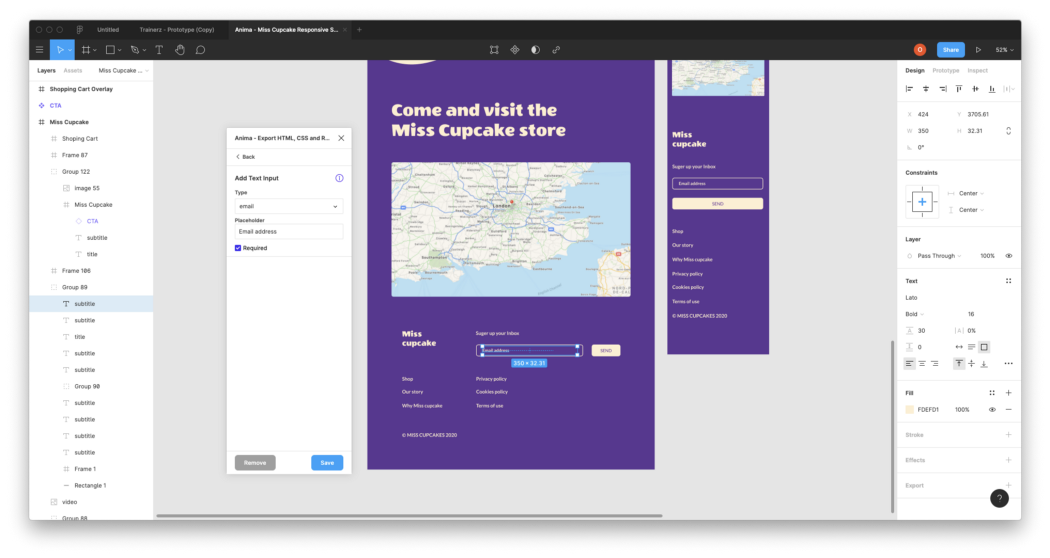Switch to the Assets tab
Screen dimensions: 1050x558
point(73,70)
